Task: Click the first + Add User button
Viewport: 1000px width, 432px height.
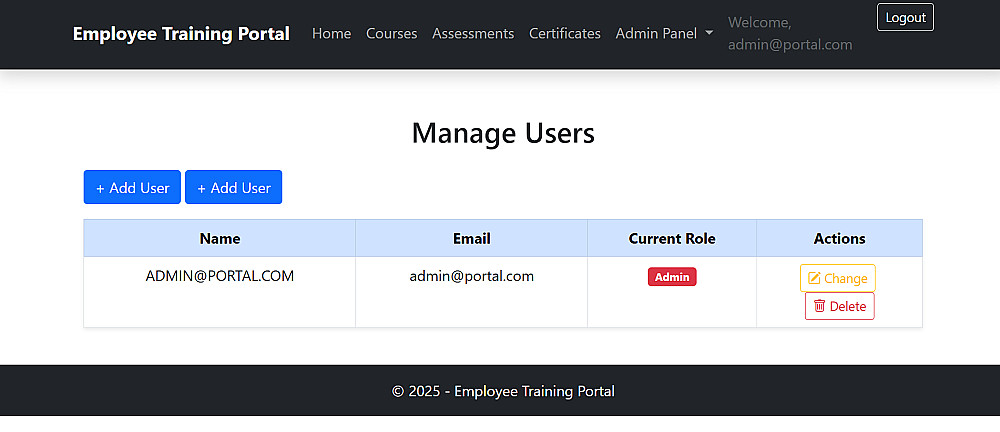Action: (x=132, y=187)
